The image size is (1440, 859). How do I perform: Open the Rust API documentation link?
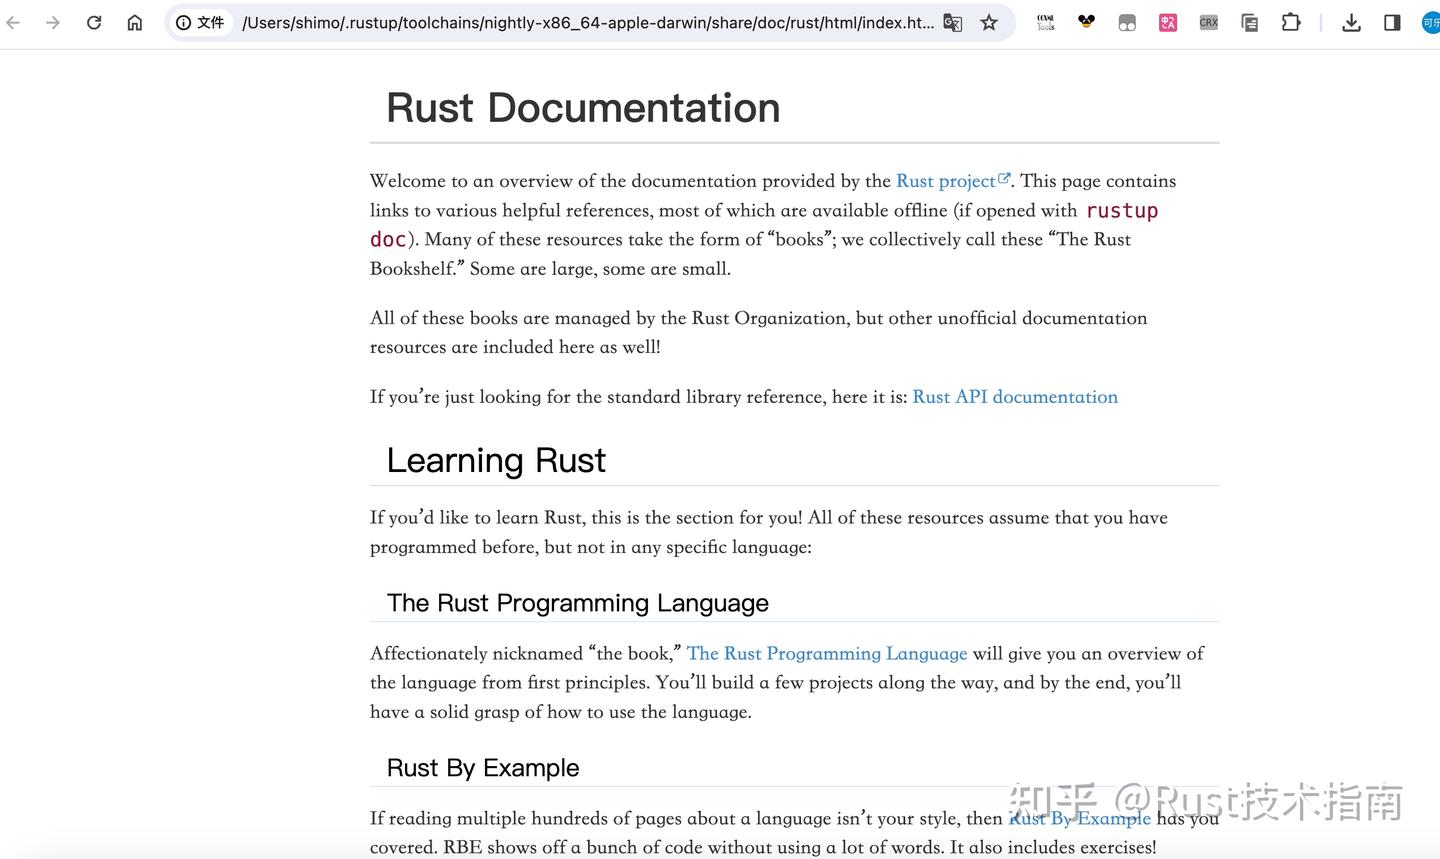click(1014, 396)
